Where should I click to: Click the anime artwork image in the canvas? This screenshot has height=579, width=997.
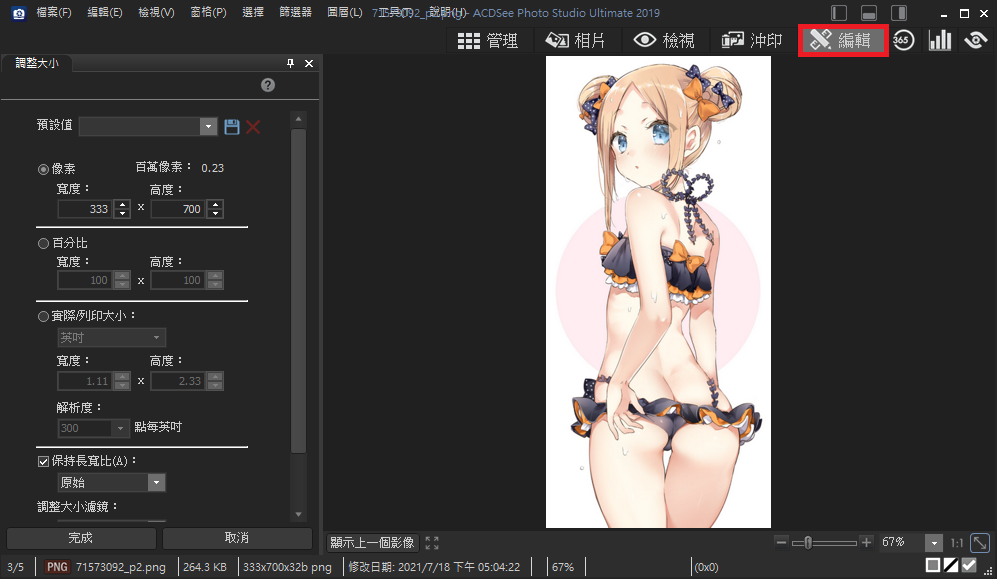658,292
